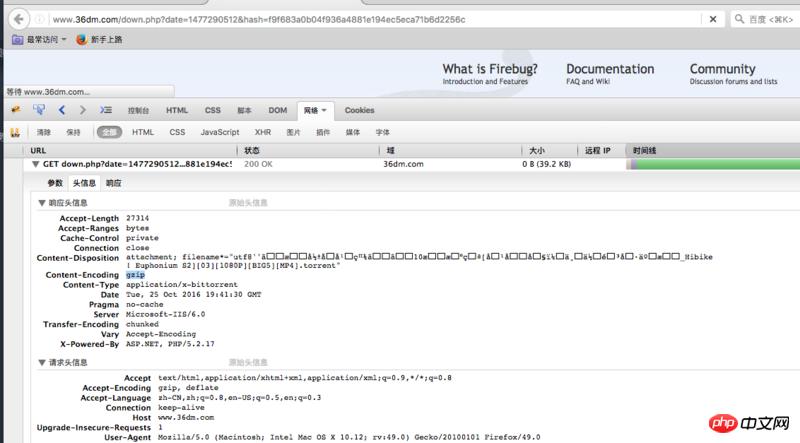Filter requests by 插件 type
The image size is (800, 443).
coord(323,133)
